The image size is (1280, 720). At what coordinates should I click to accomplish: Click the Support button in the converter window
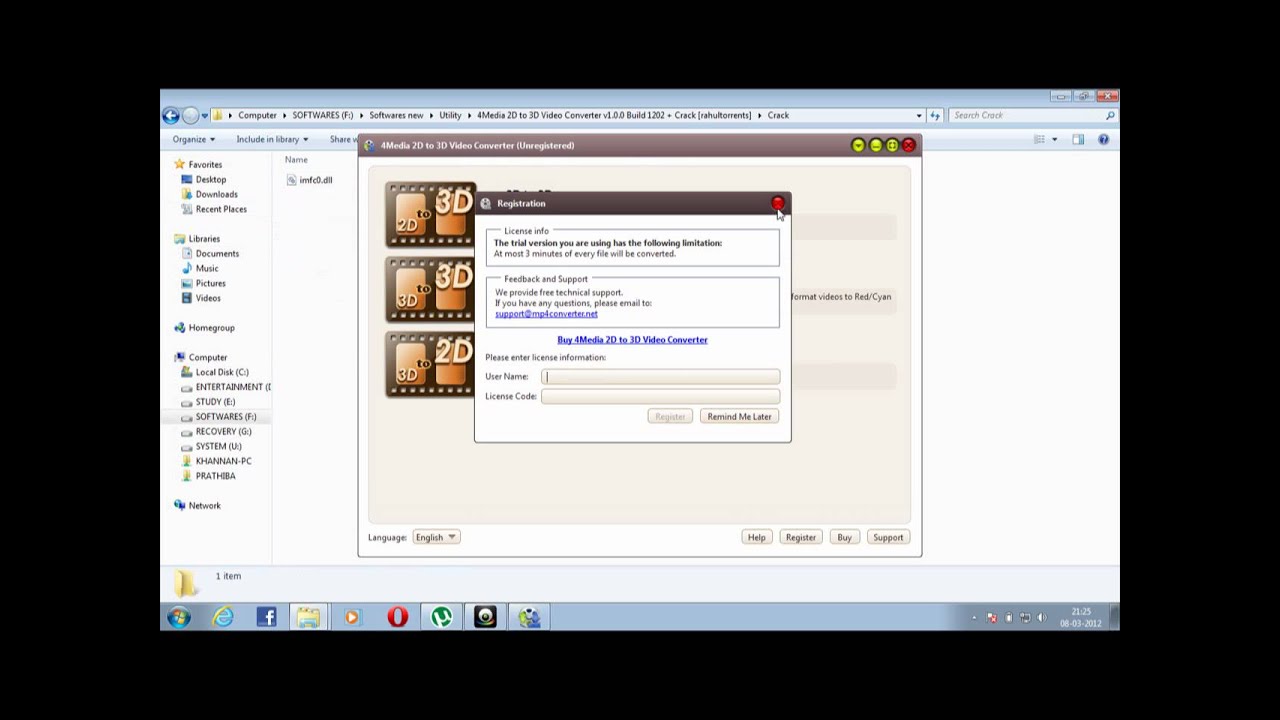[888, 538]
